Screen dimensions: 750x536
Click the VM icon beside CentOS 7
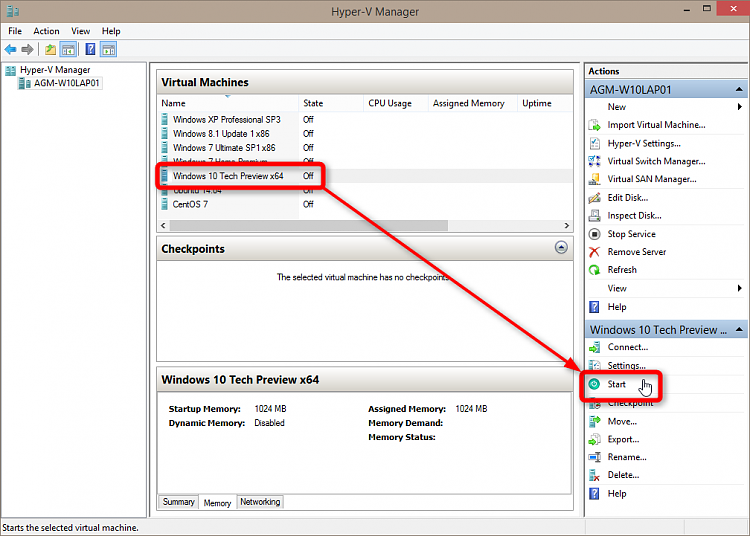coord(165,204)
